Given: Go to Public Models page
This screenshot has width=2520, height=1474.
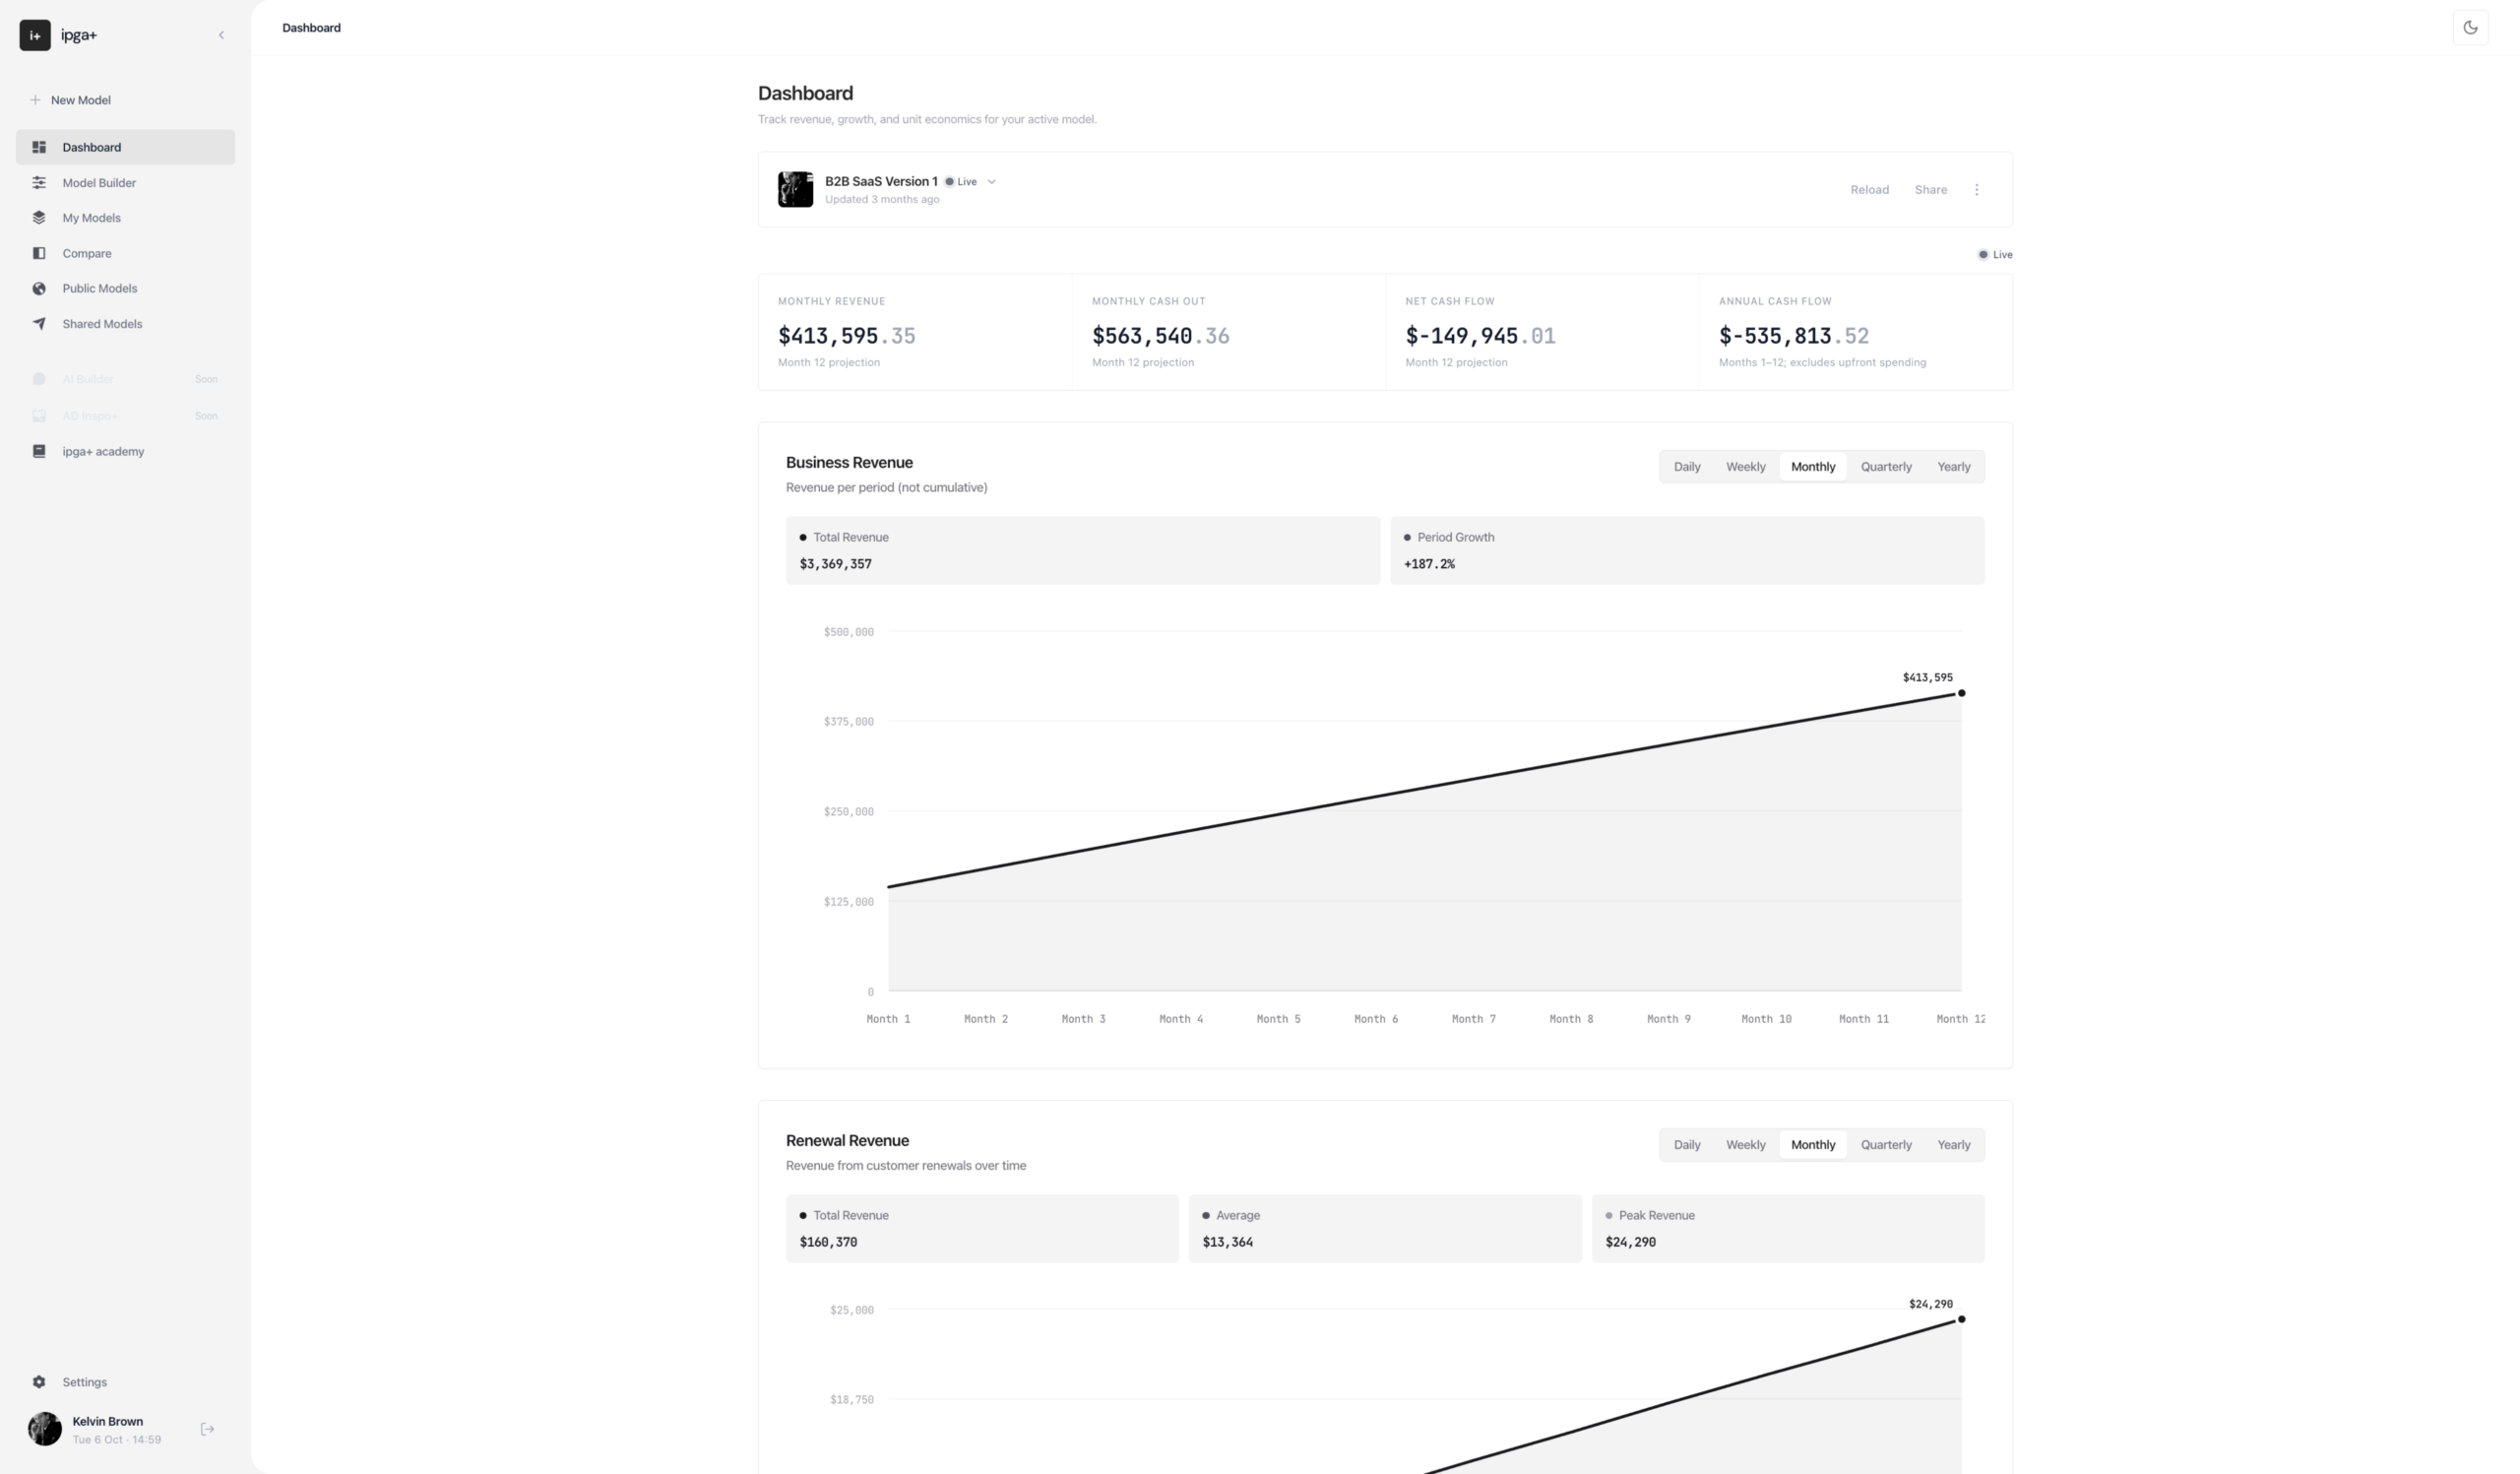Looking at the screenshot, I should point(125,289).
